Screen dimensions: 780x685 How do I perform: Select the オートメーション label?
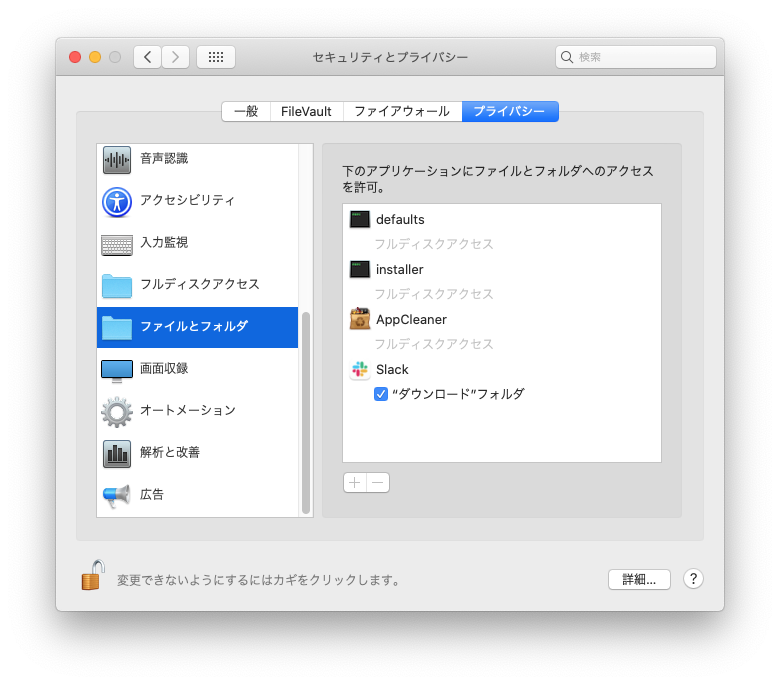(188, 410)
